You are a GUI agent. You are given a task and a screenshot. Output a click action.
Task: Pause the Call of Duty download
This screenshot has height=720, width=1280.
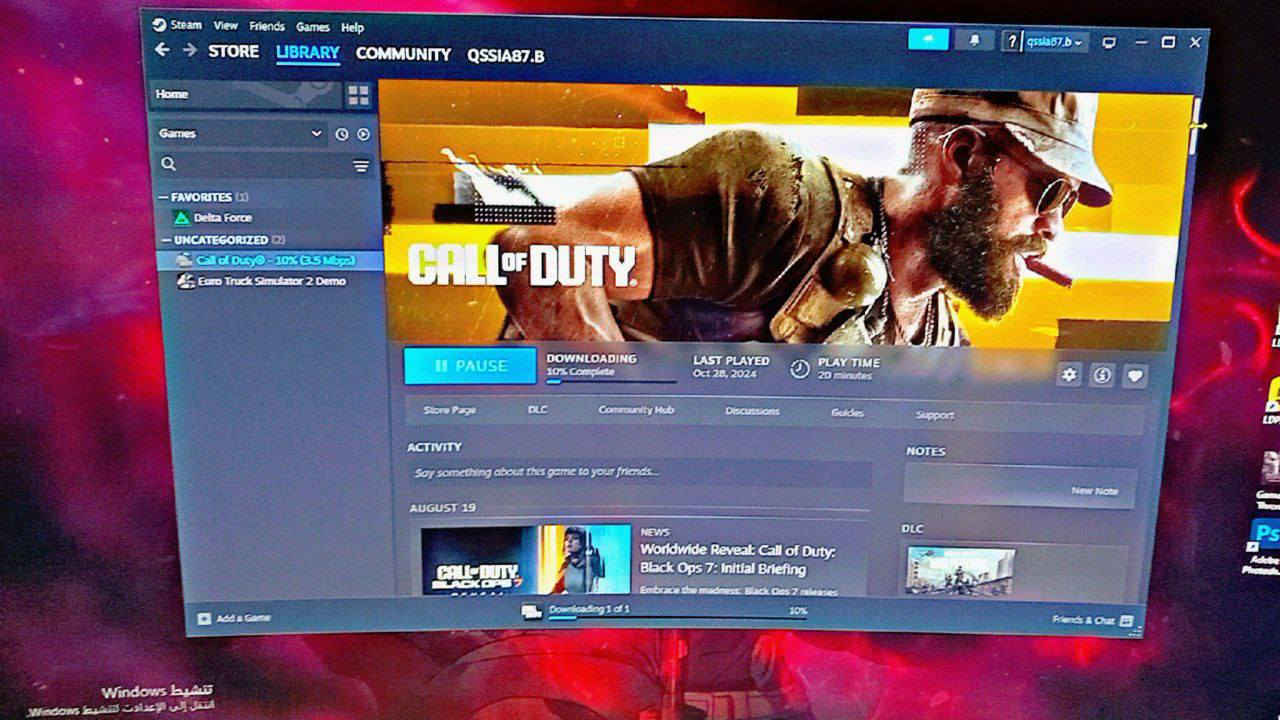(469, 366)
